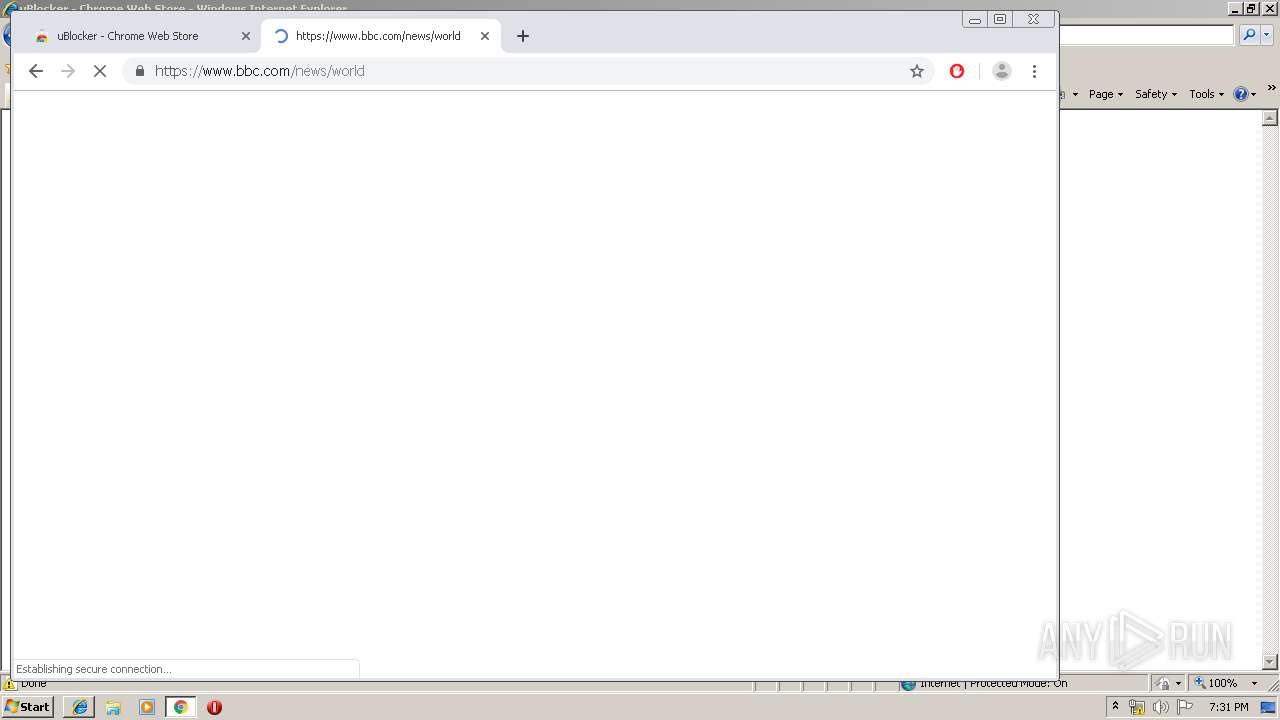Go back using Chrome's back arrow

click(36, 71)
